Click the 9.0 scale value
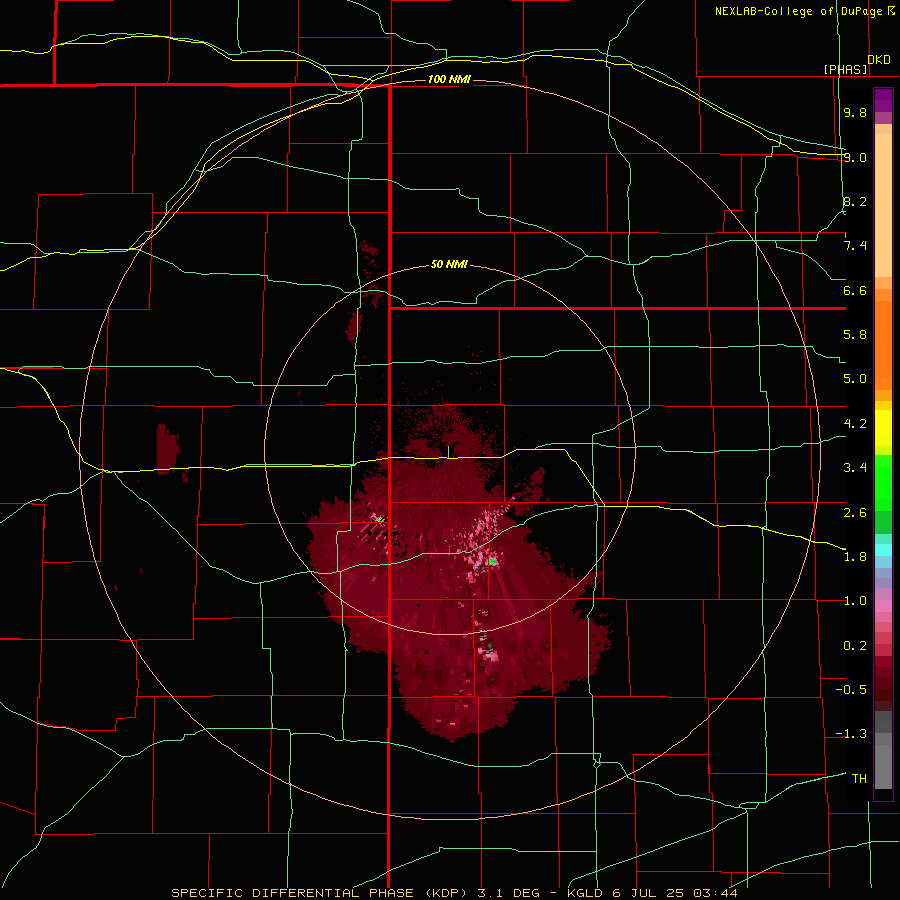 (855, 157)
